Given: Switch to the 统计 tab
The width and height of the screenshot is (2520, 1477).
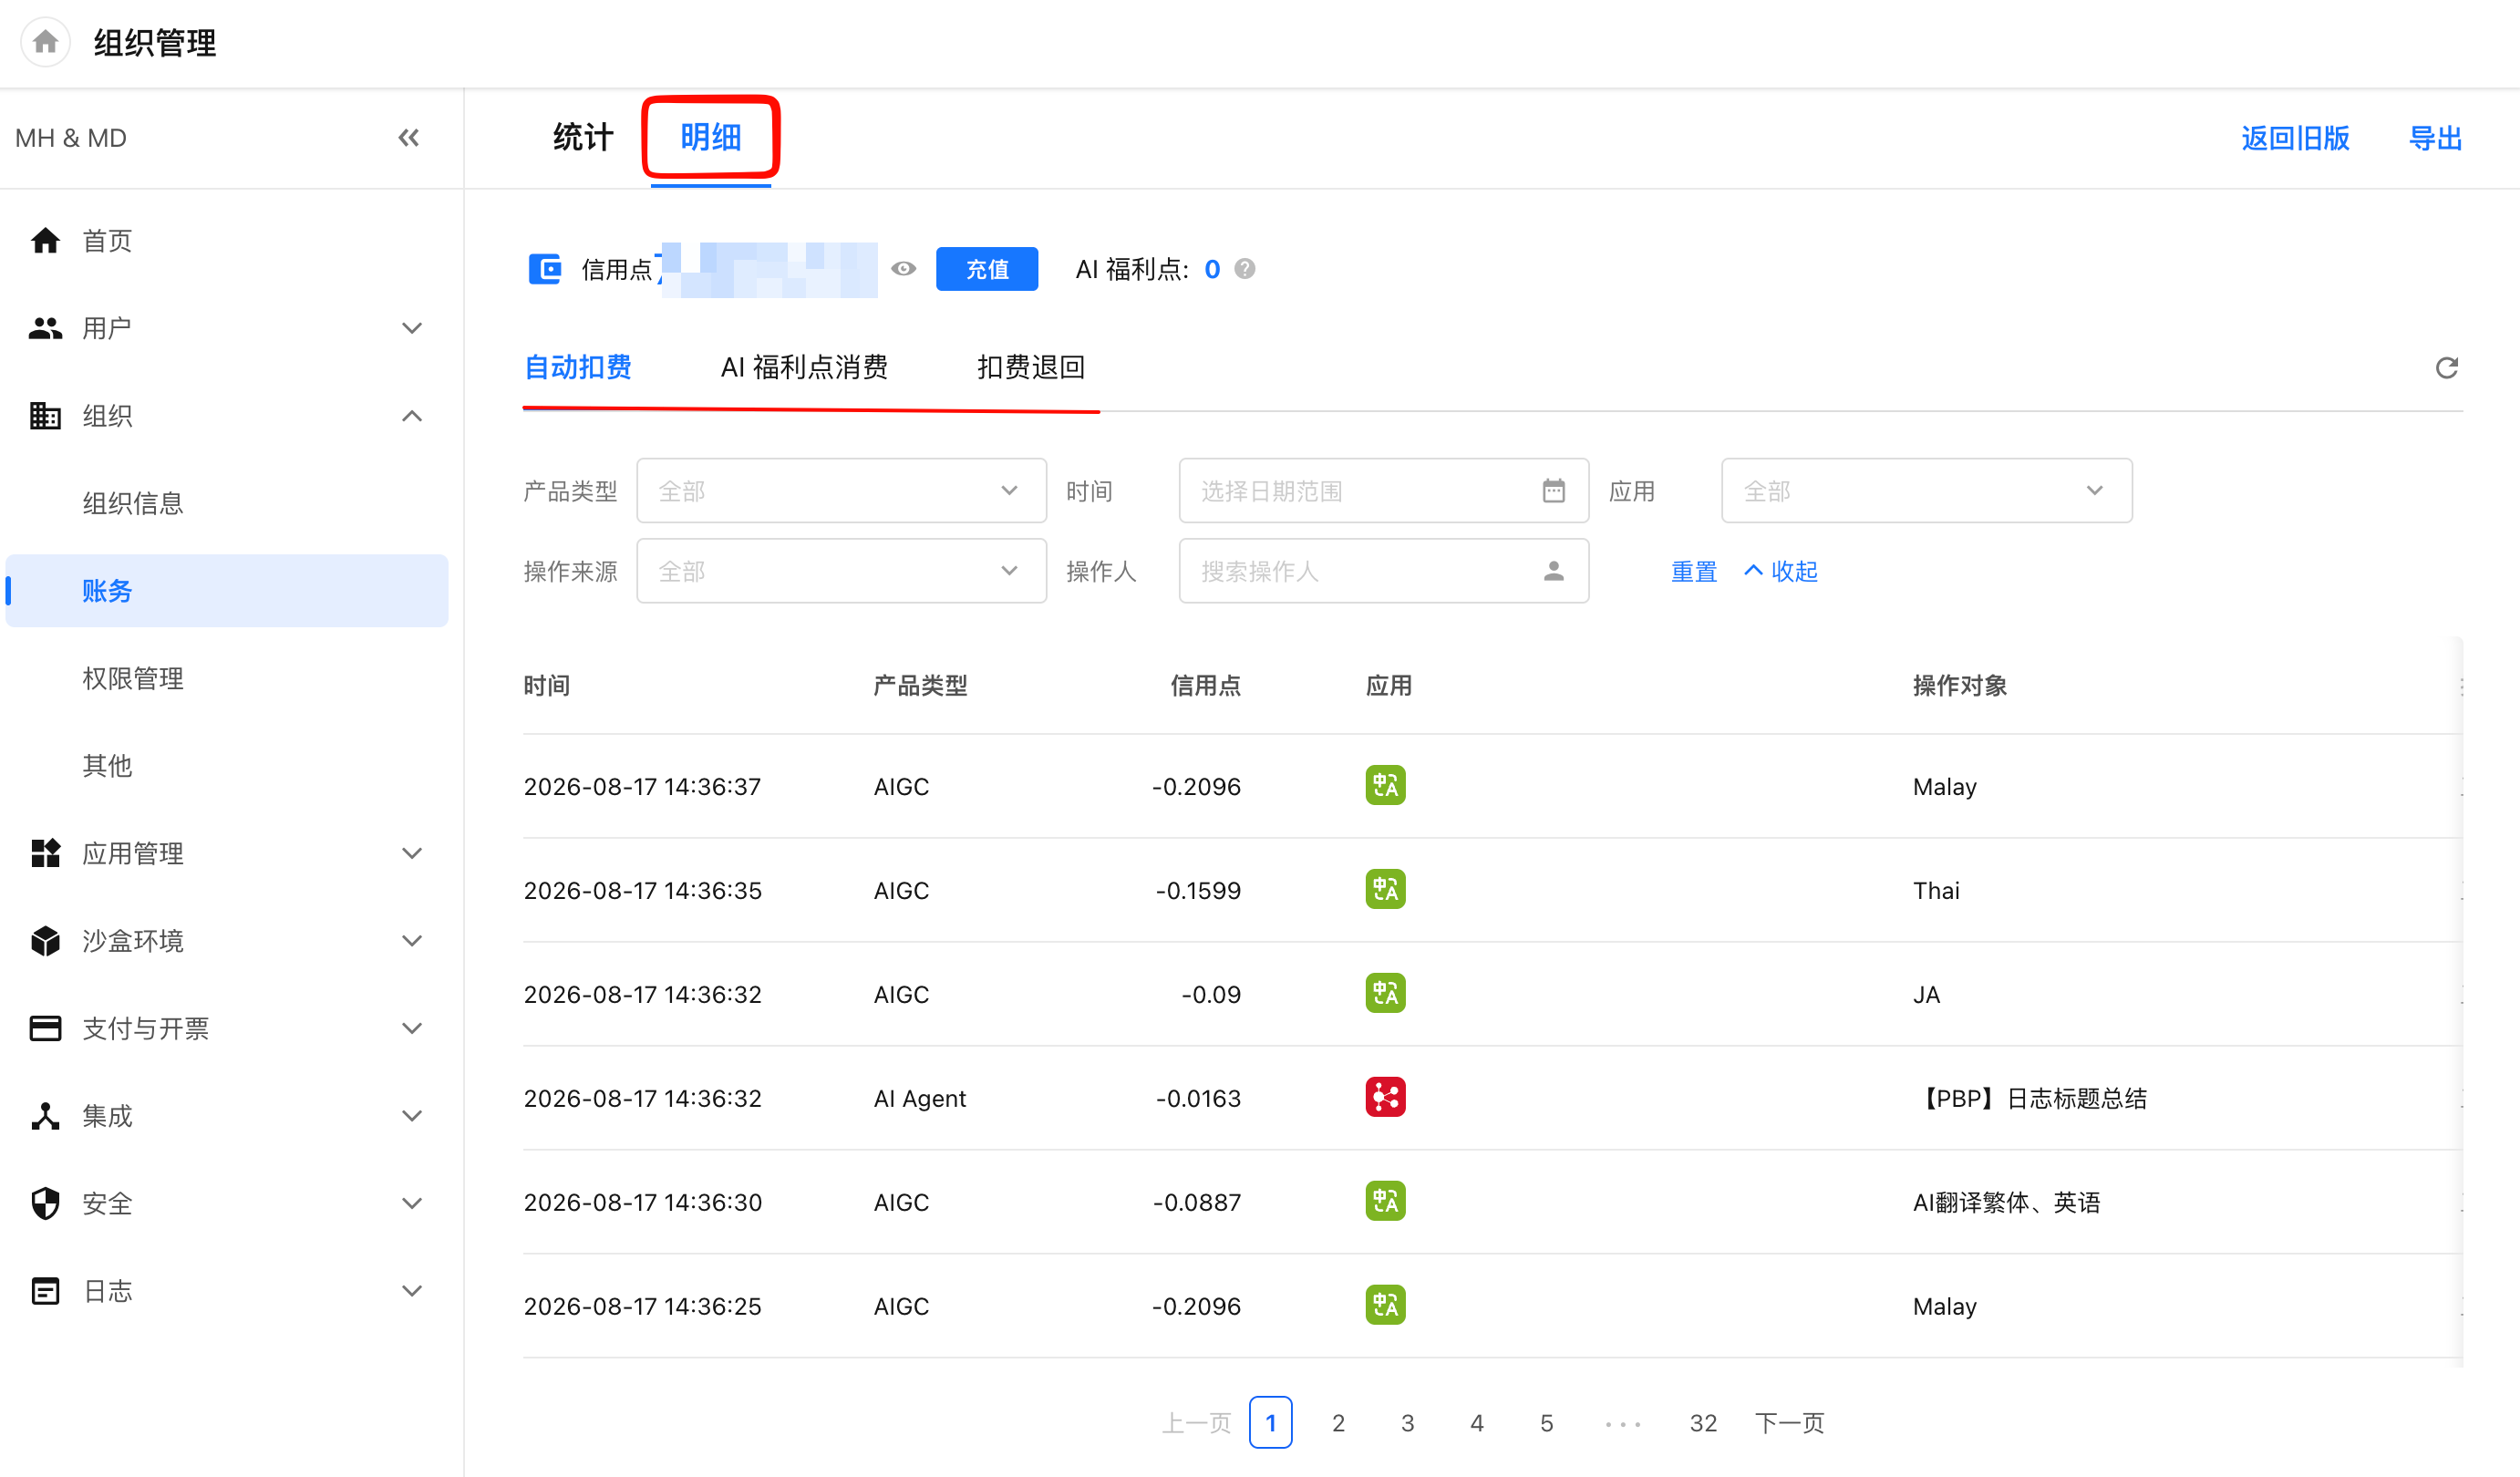Looking at the screenshot, I should (x=583, y=138).
